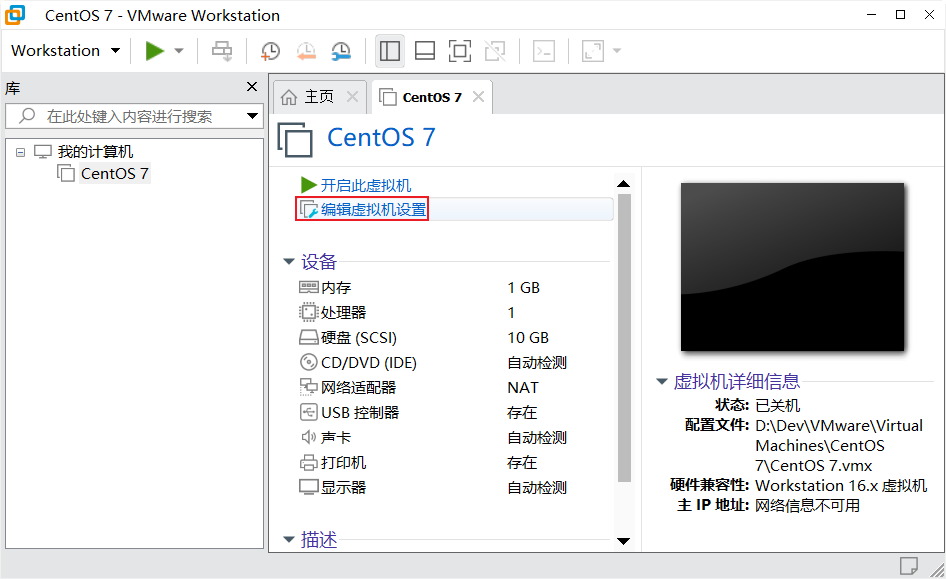
Task: Click the message log icon in status bar
Action: [x=909, y=566]
